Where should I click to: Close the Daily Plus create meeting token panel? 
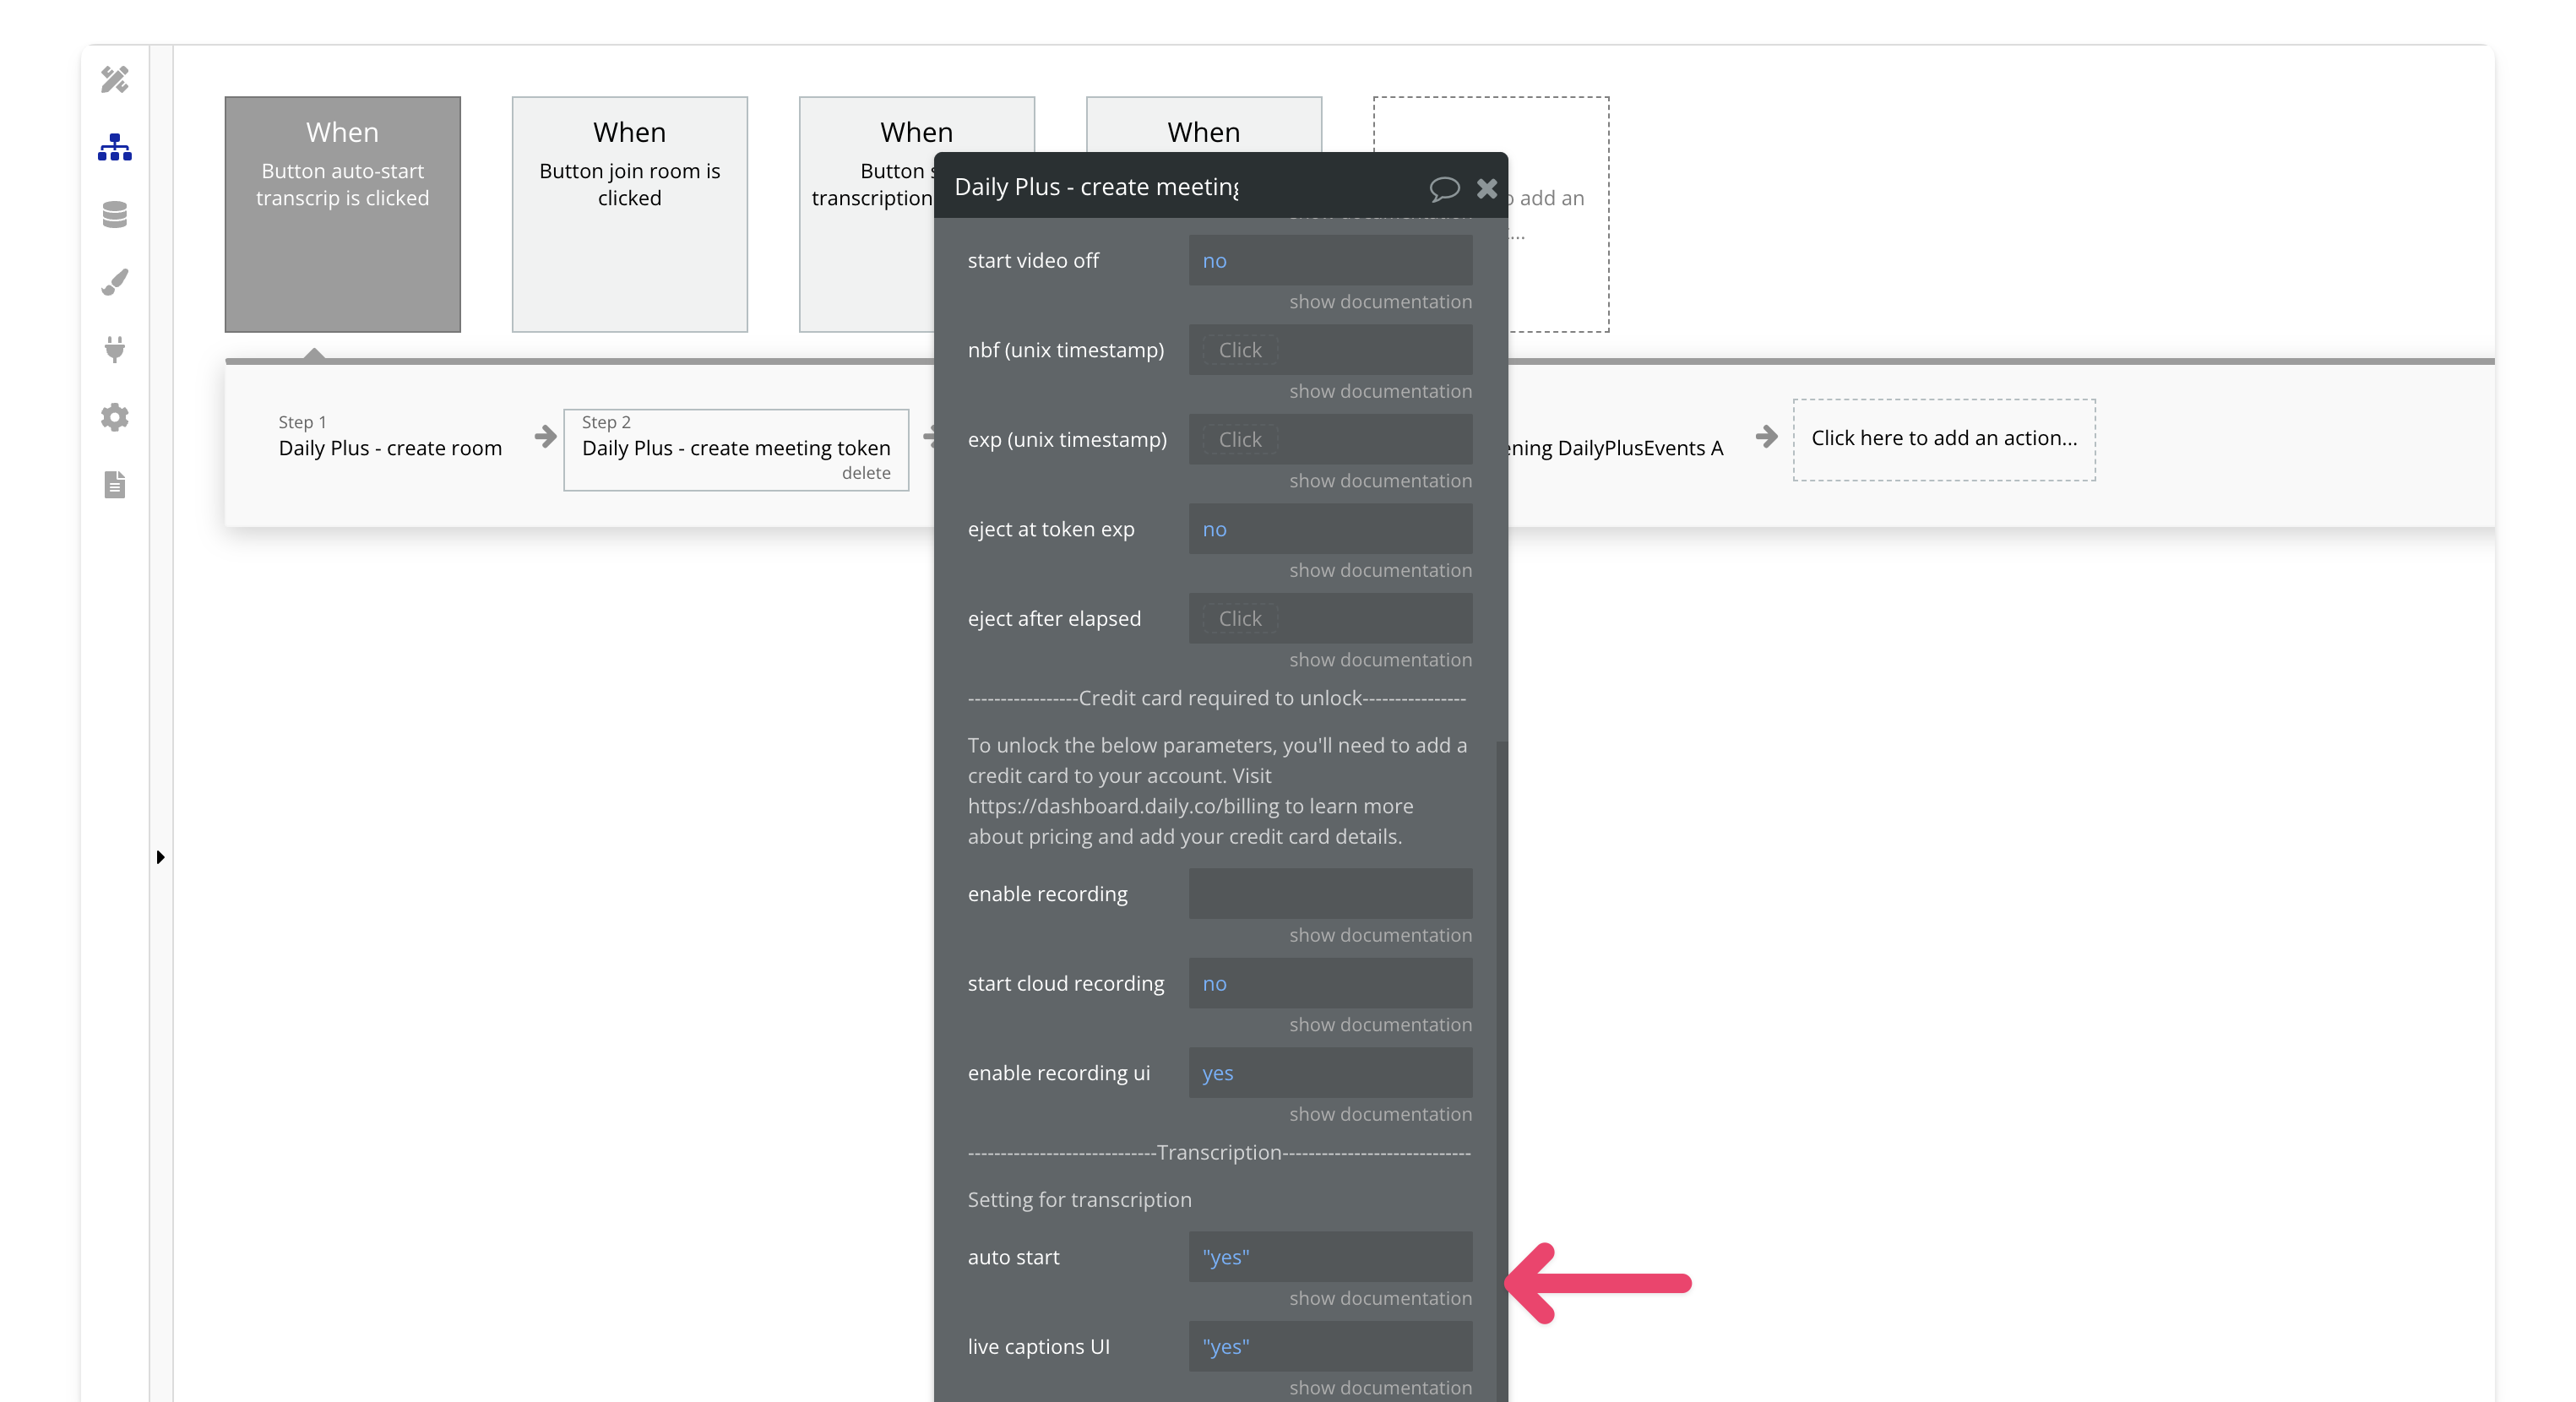1487,188
